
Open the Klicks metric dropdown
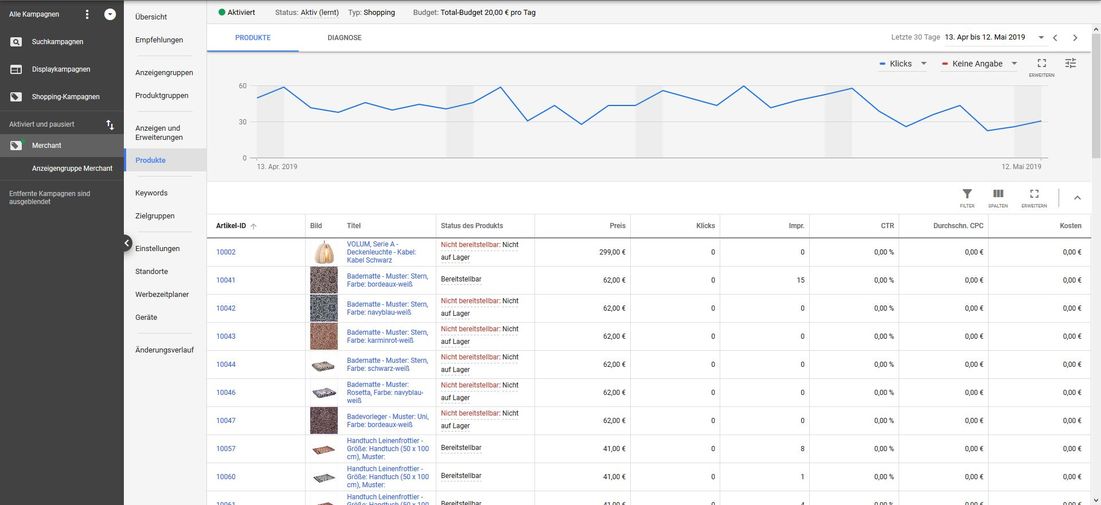903,63
